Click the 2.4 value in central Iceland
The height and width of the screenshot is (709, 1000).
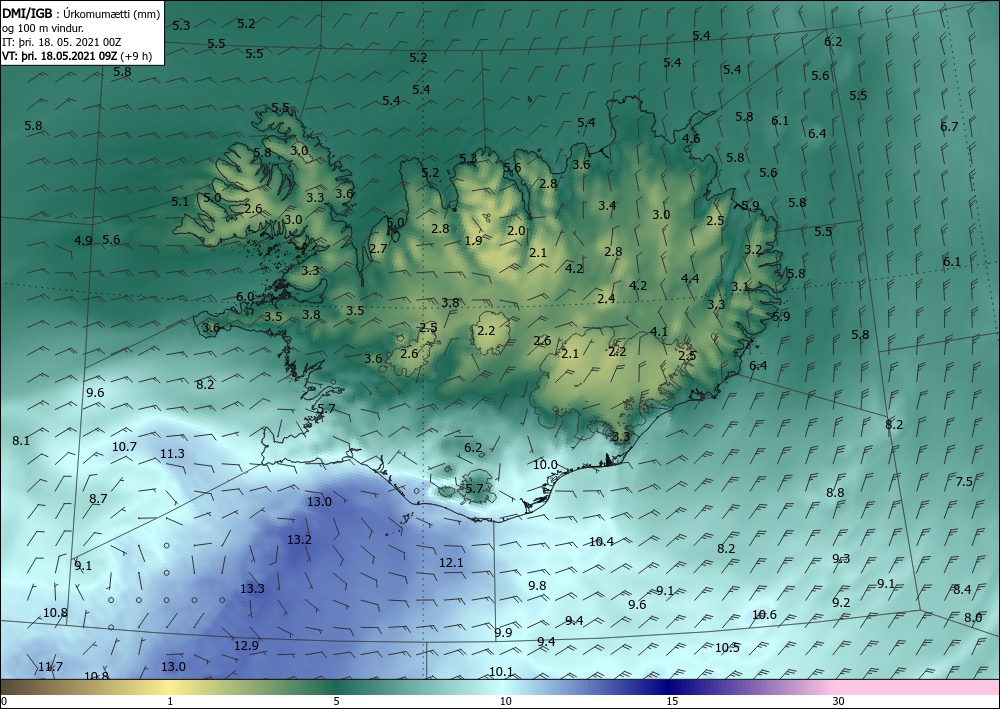[607, 298]
